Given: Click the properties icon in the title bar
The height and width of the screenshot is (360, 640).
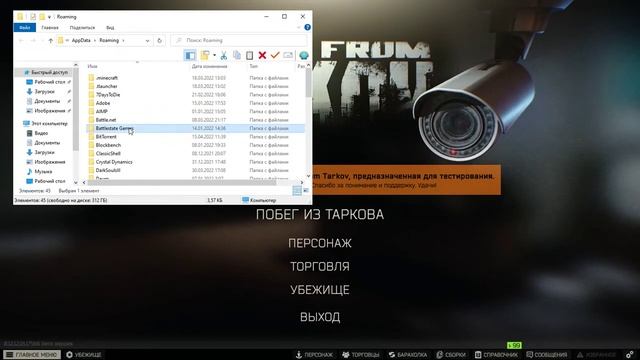Looking at the screenshot, I should tap(33, 17).
